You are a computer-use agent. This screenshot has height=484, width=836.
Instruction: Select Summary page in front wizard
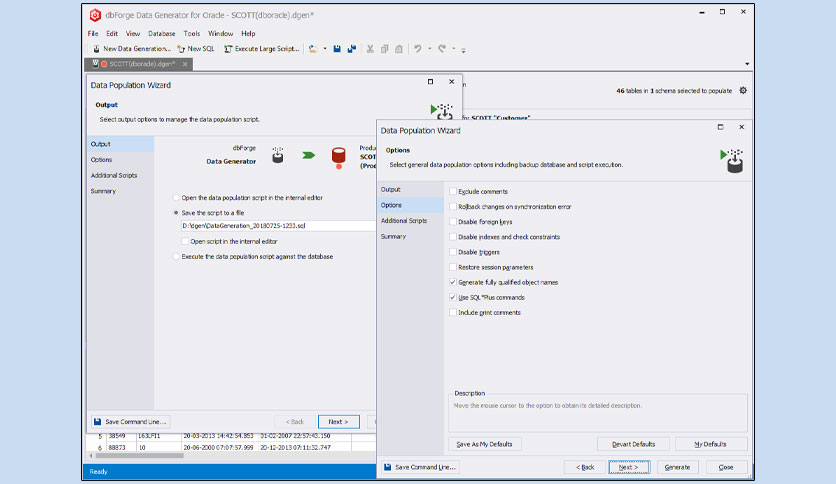tap(410, 236)
